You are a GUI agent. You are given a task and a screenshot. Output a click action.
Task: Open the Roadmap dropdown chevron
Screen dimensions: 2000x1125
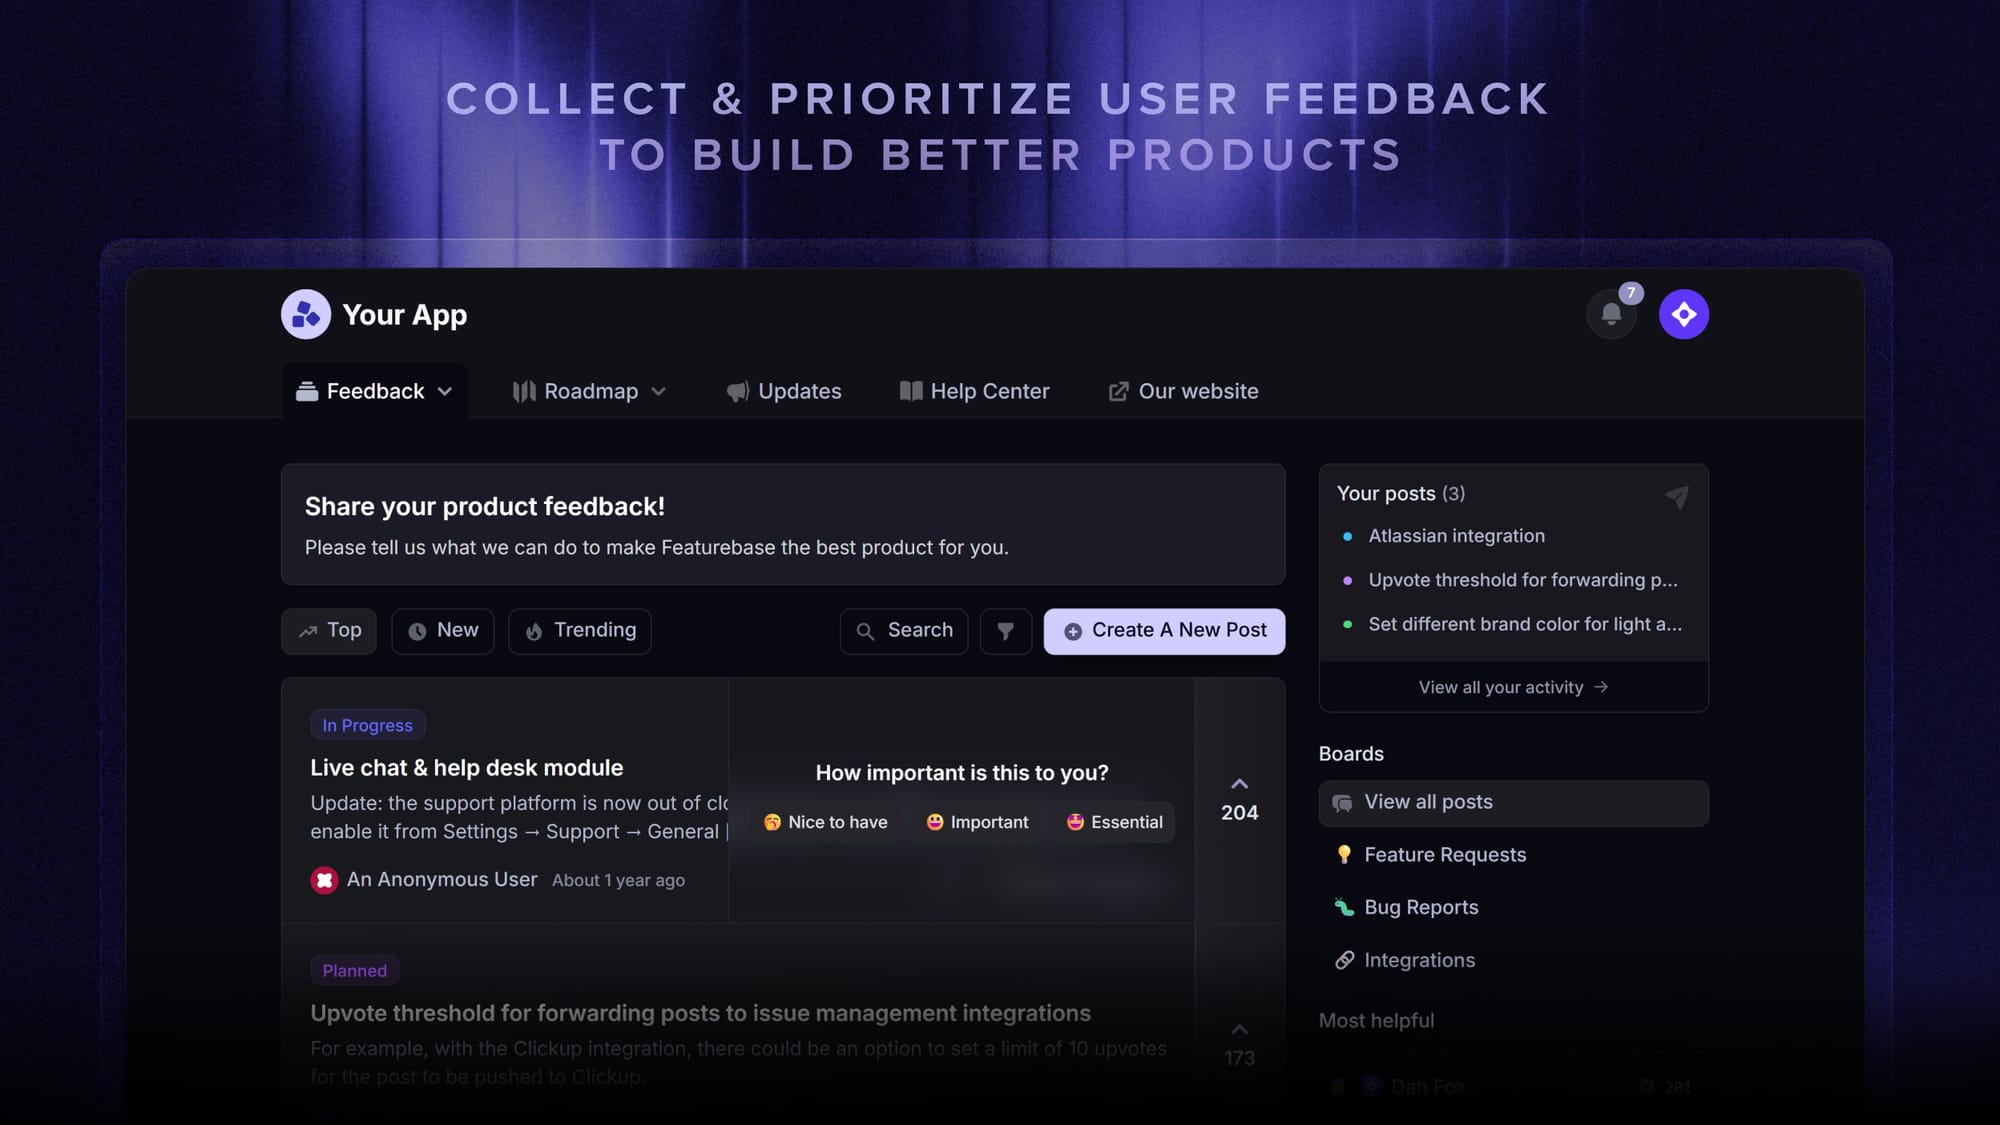point(659,391)
